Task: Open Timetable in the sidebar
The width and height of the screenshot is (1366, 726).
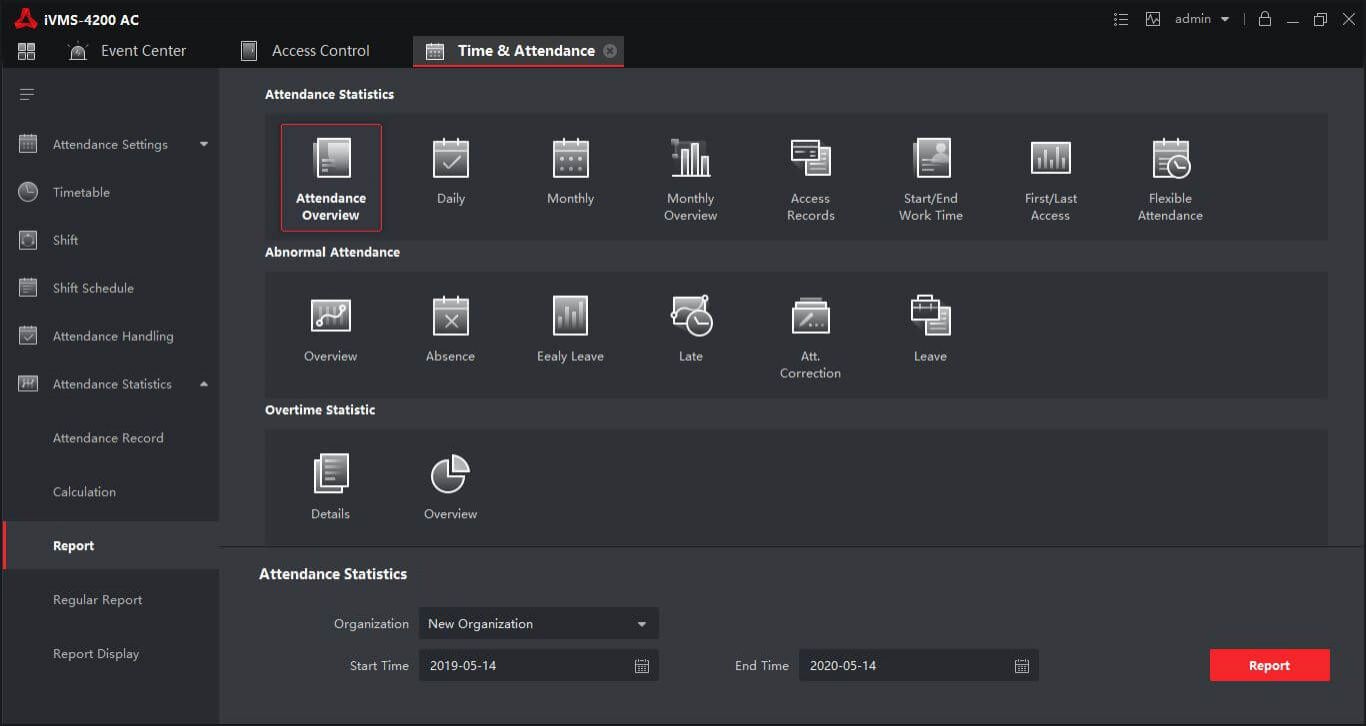Action: click(x=111, y=192)
